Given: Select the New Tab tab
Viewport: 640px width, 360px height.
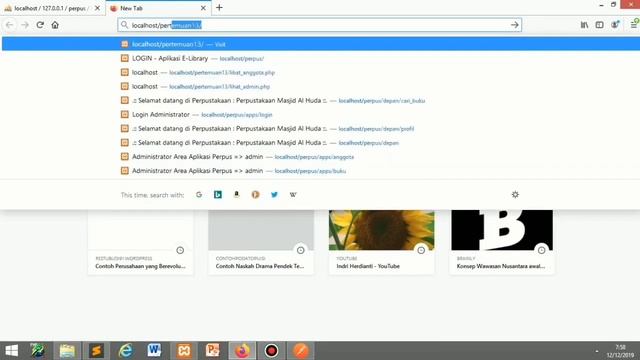Looking at the screenshot, I should (x=157, y=8).
